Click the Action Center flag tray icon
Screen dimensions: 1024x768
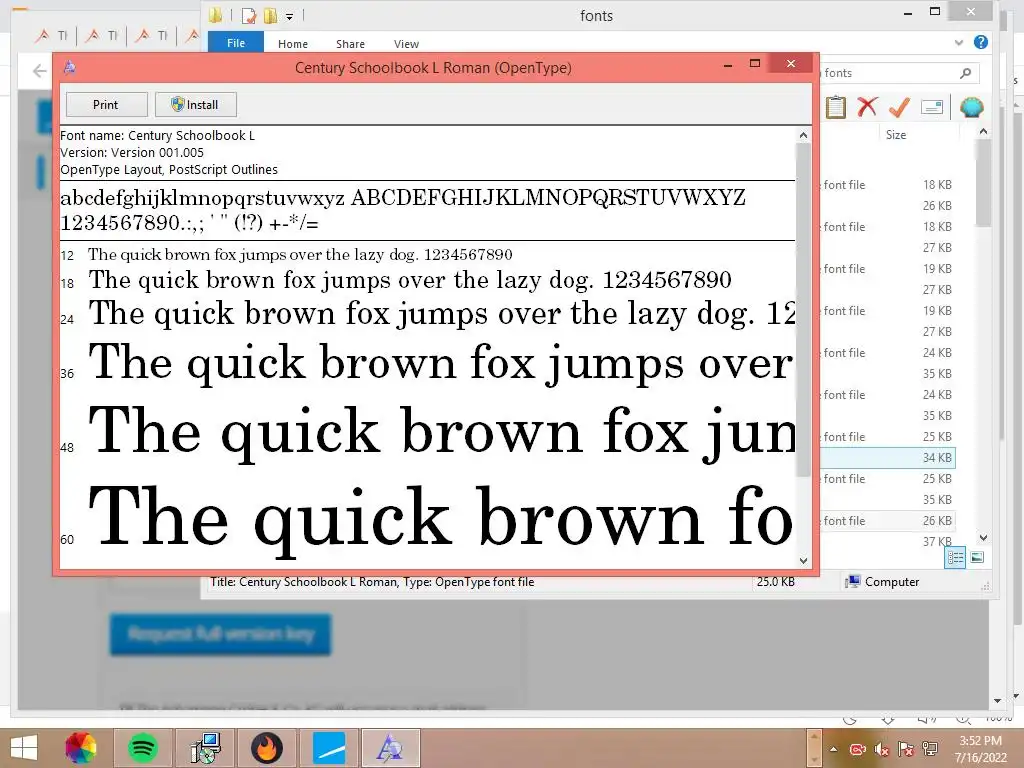906,749
